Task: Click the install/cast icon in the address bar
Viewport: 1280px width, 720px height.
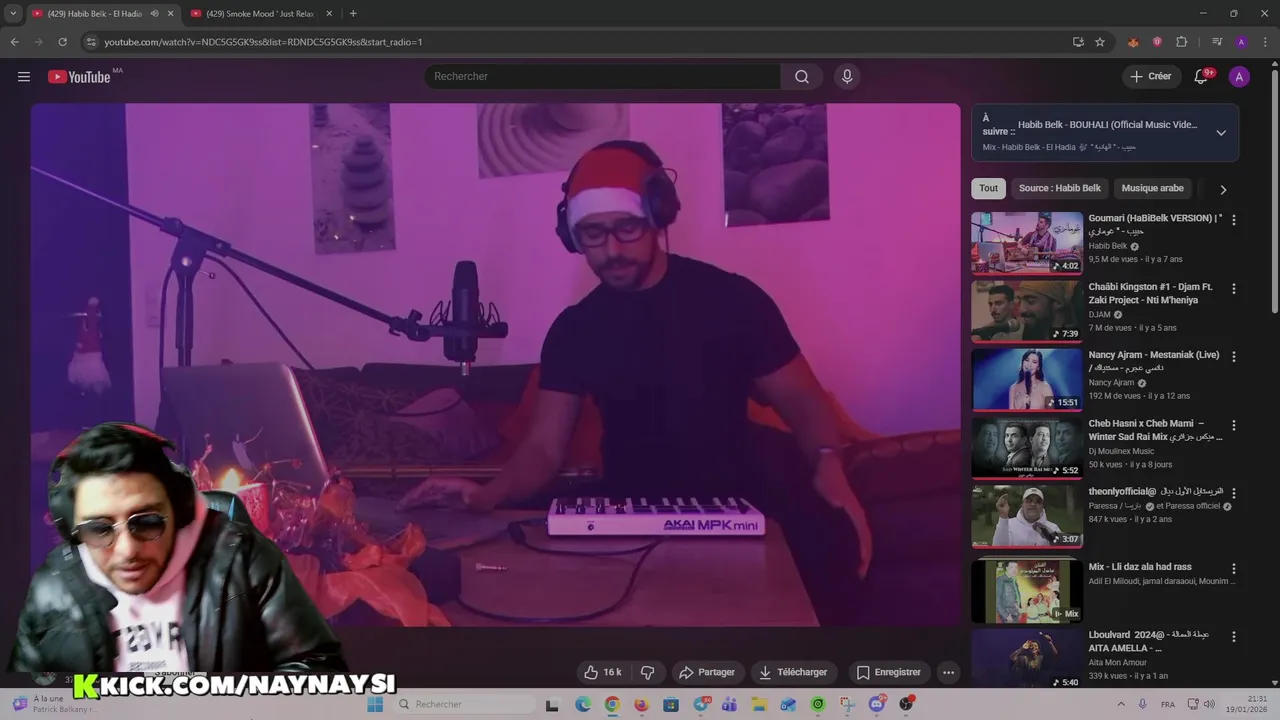Action: pyautogui.click(x=1078, y=42)
